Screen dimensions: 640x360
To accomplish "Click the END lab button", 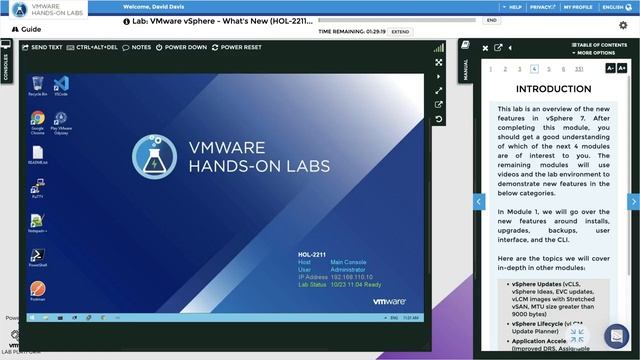I will pyautogui.click(x=491, y=20).
